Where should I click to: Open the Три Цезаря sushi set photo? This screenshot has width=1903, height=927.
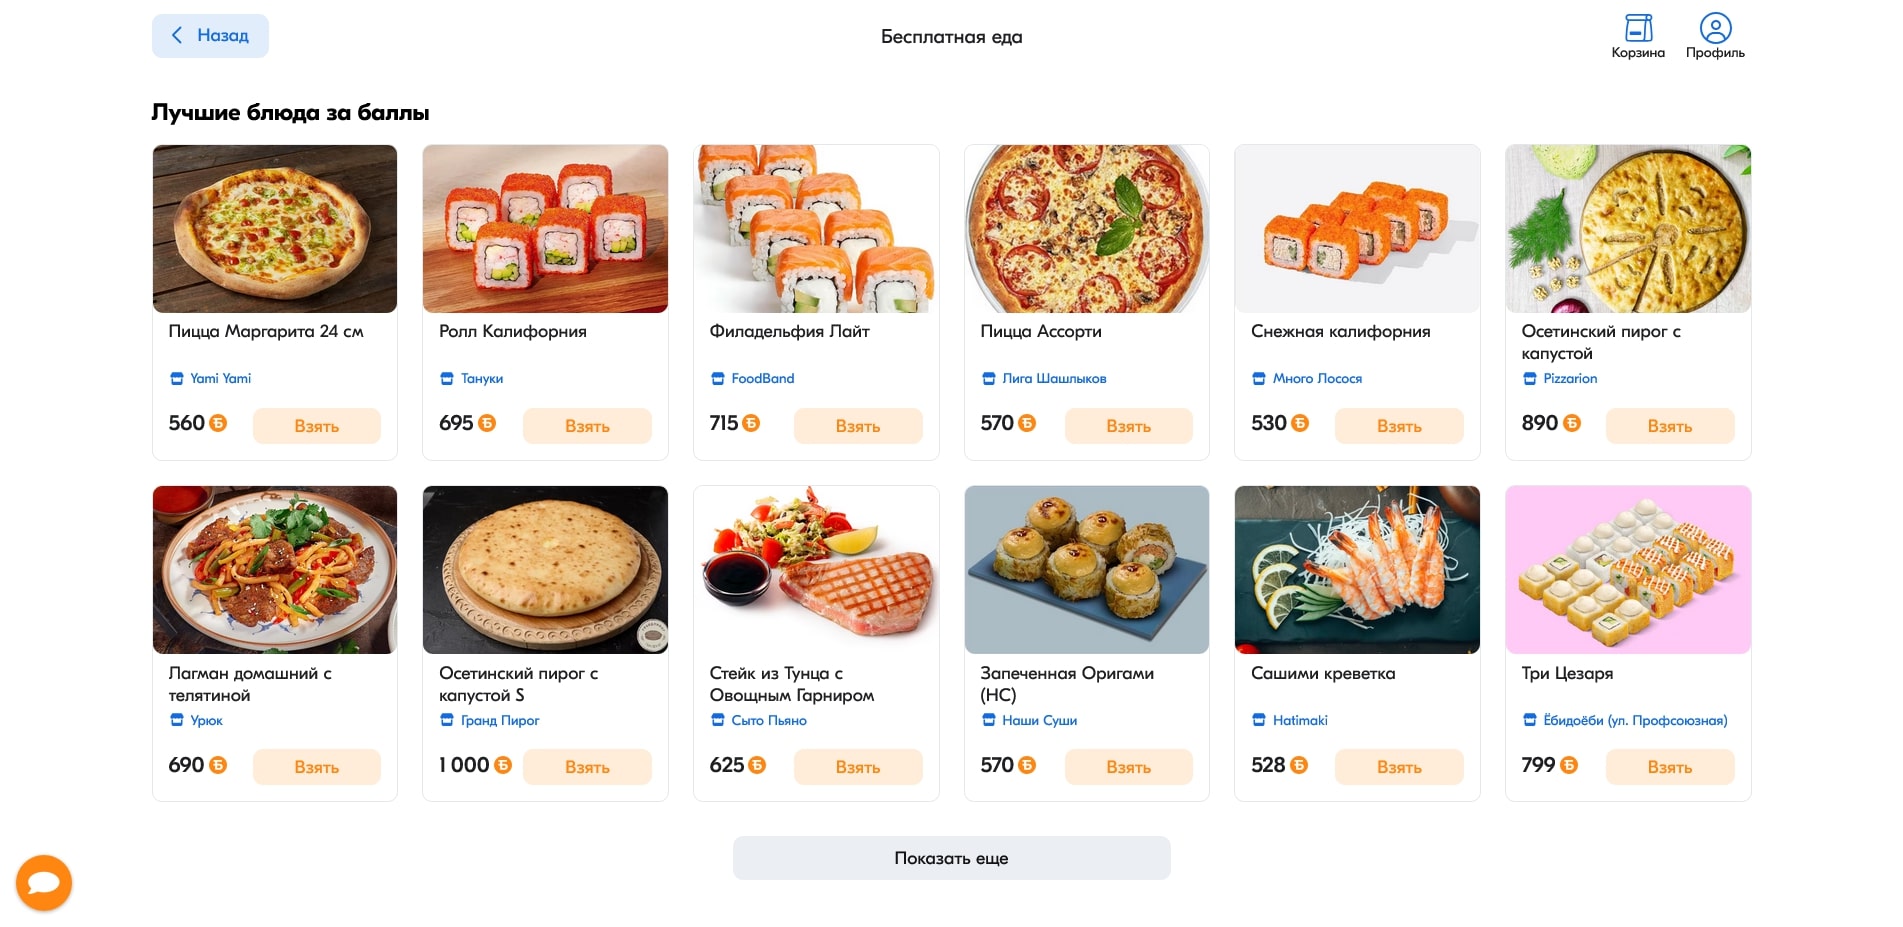1628,570
